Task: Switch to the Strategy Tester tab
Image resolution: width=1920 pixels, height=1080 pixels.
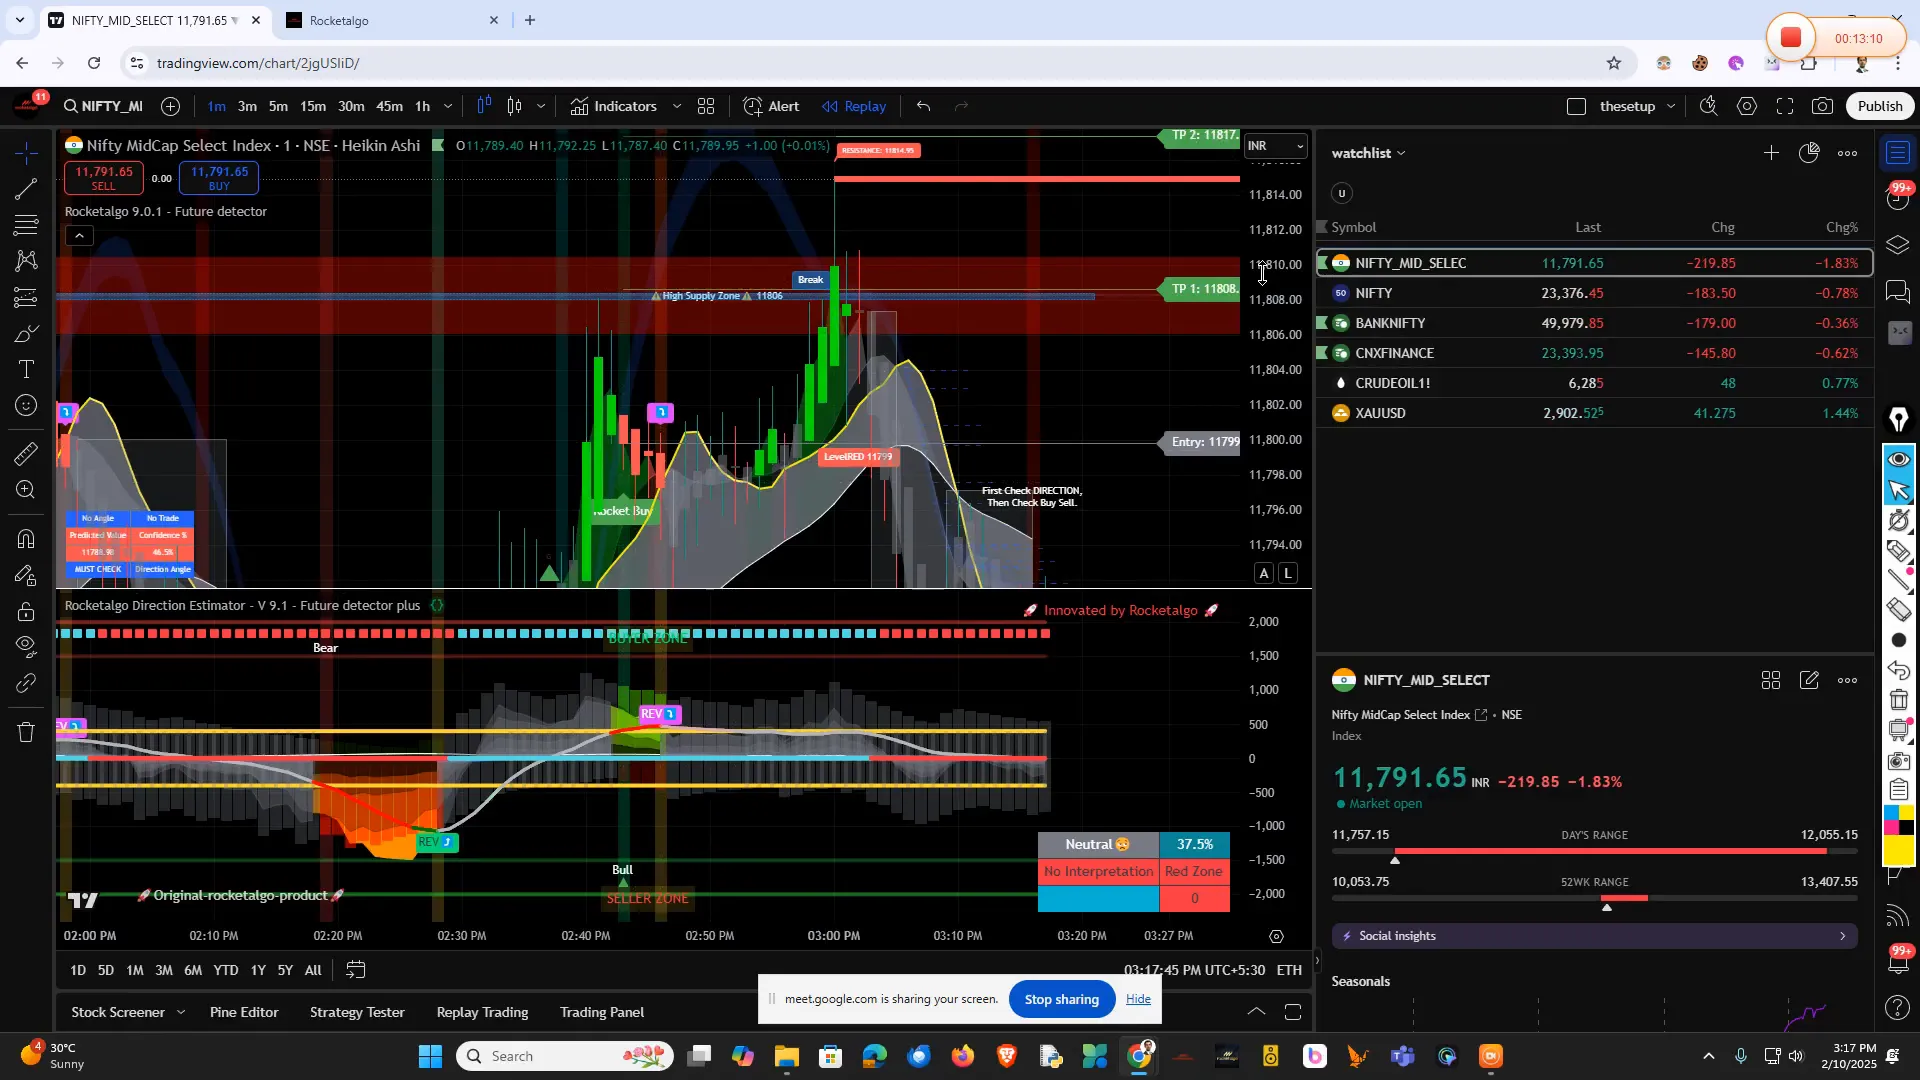Action: (357, 1012)
